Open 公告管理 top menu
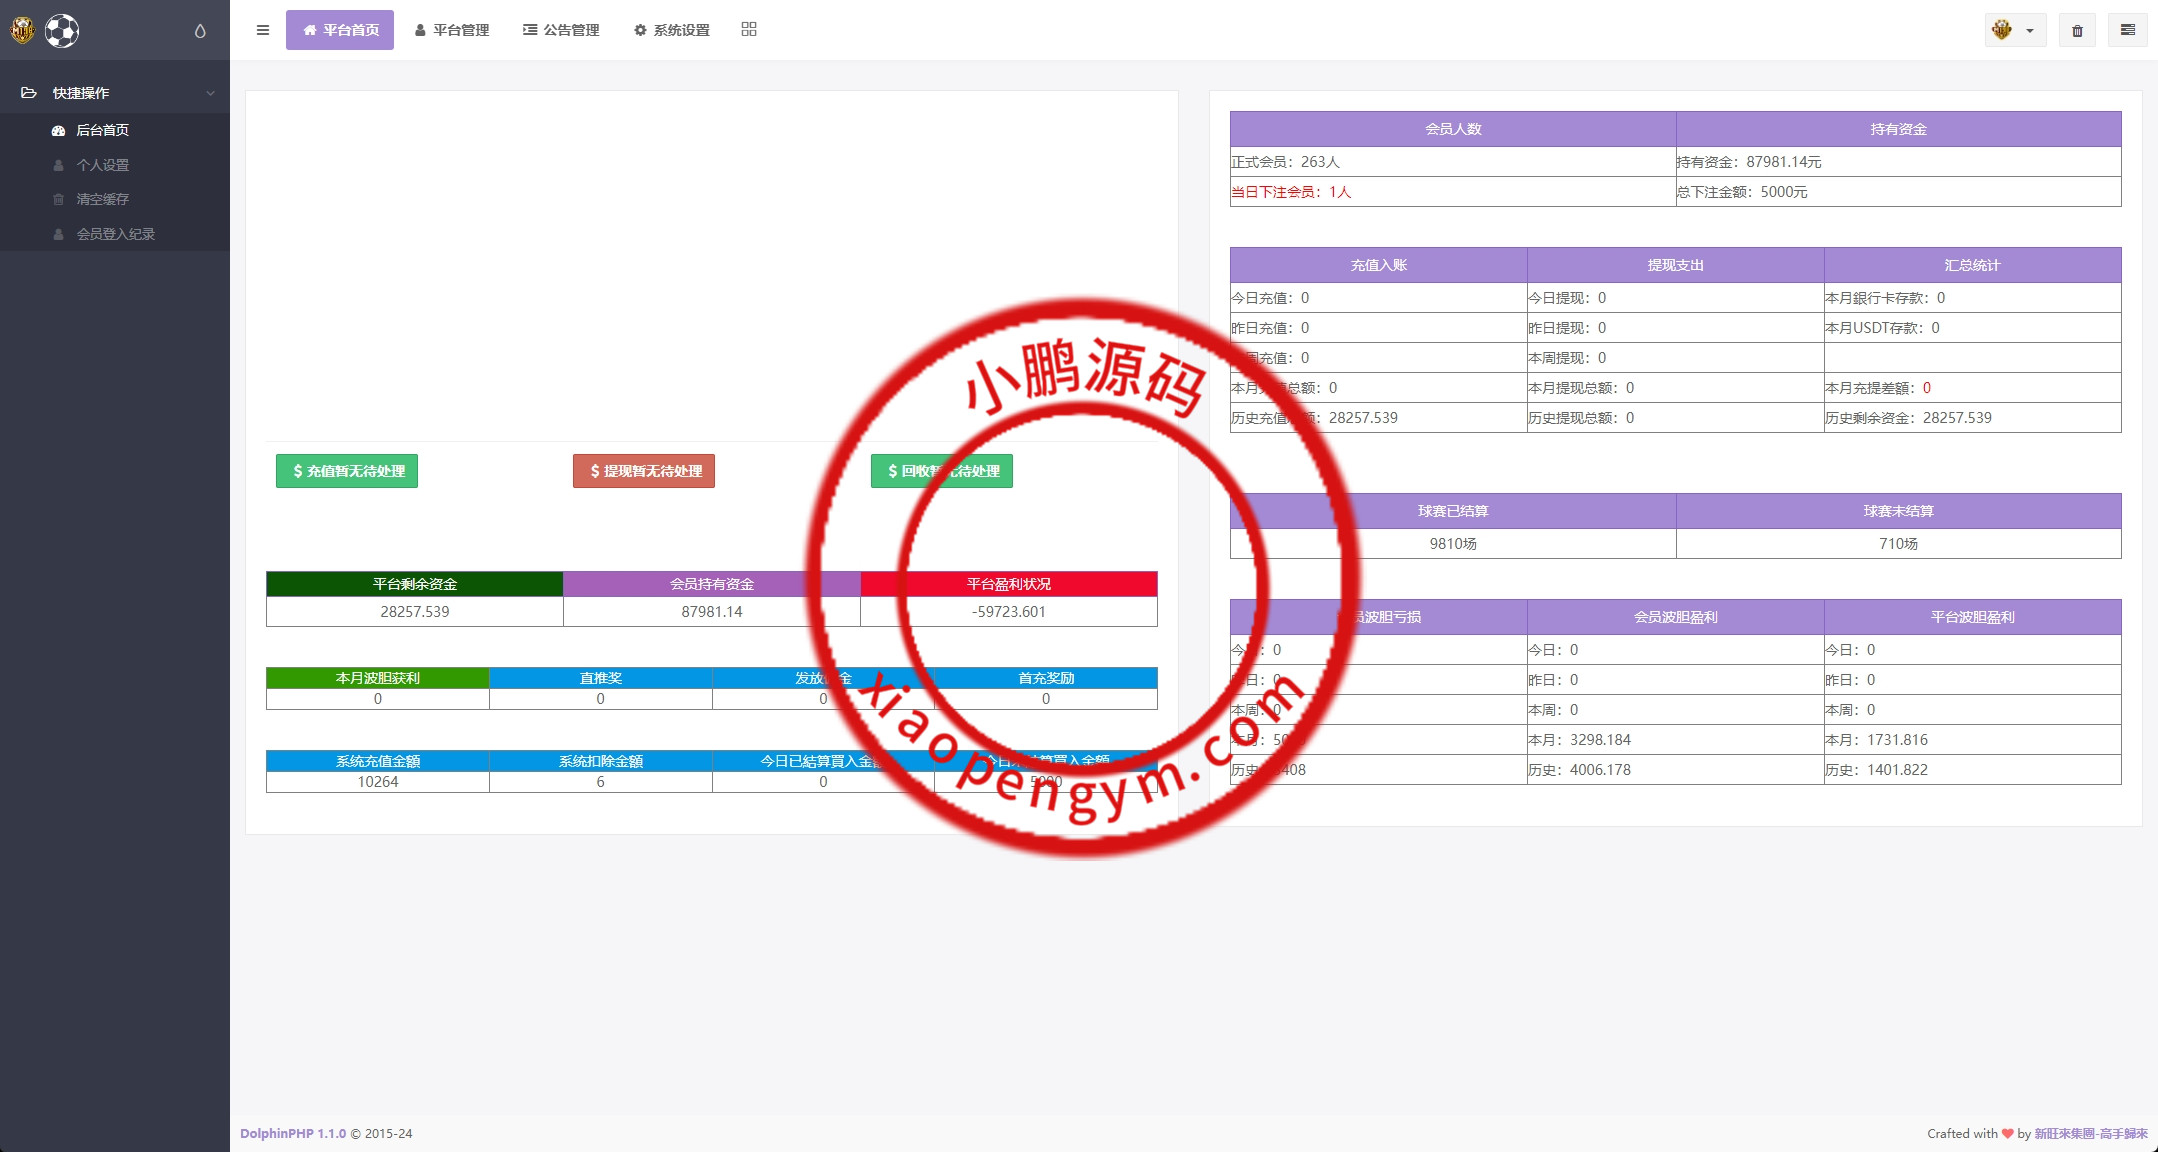 pos(561,30)
